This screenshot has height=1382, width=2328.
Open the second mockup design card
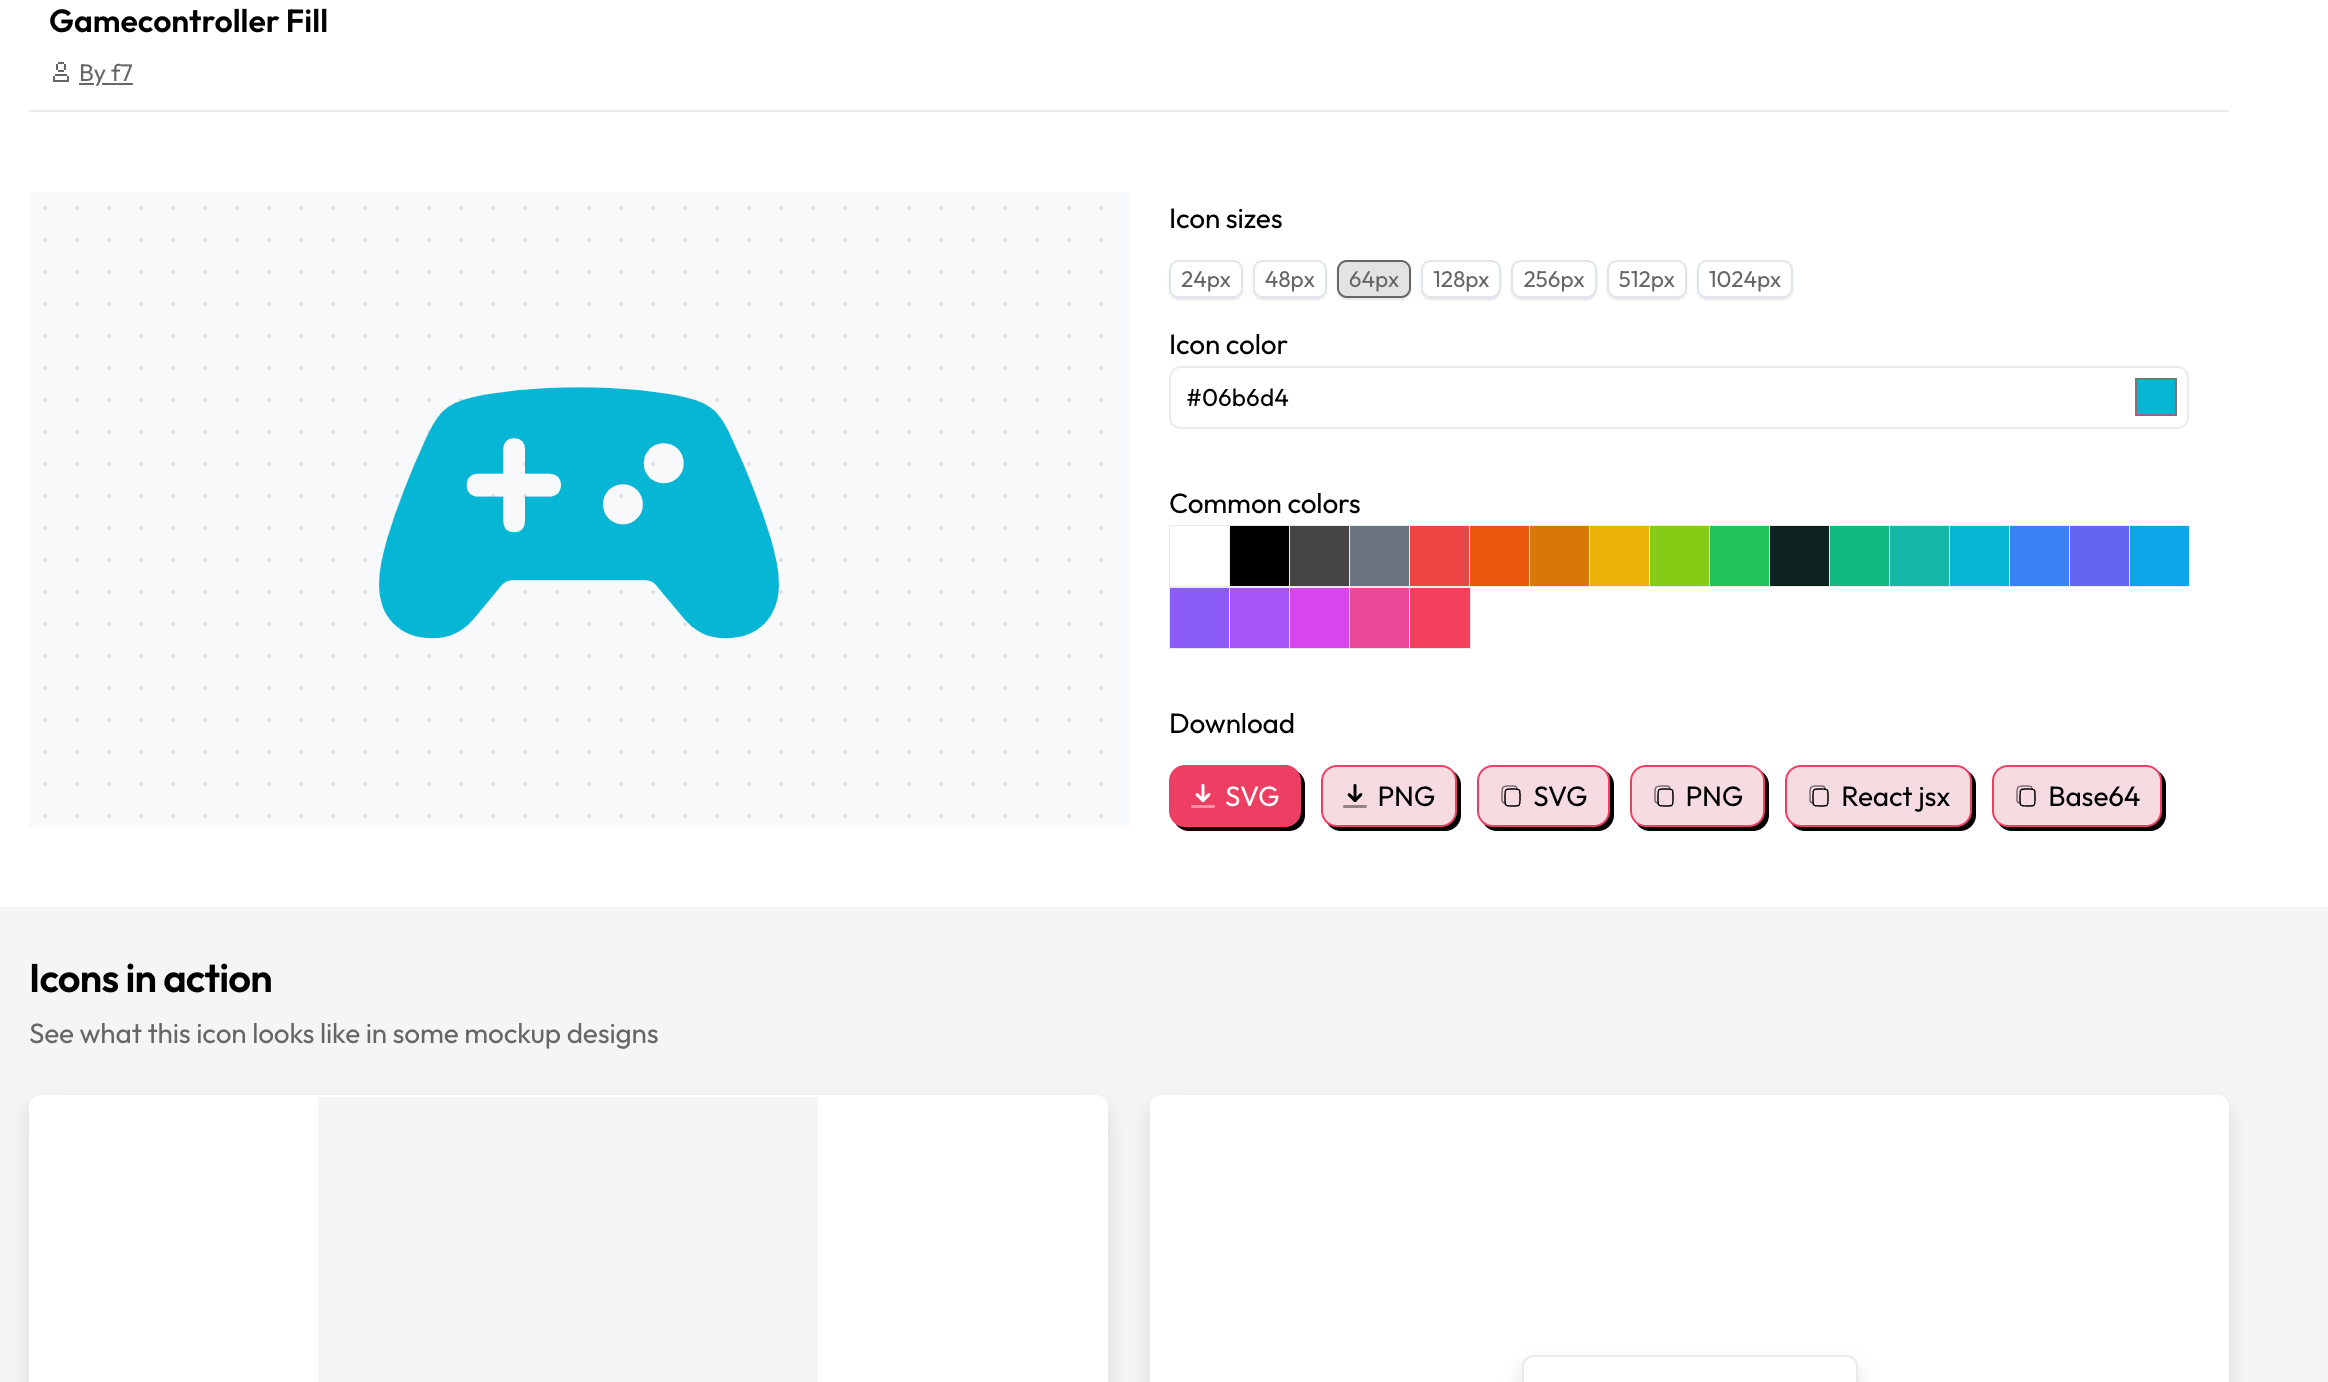click(x=1689, y=1239)
